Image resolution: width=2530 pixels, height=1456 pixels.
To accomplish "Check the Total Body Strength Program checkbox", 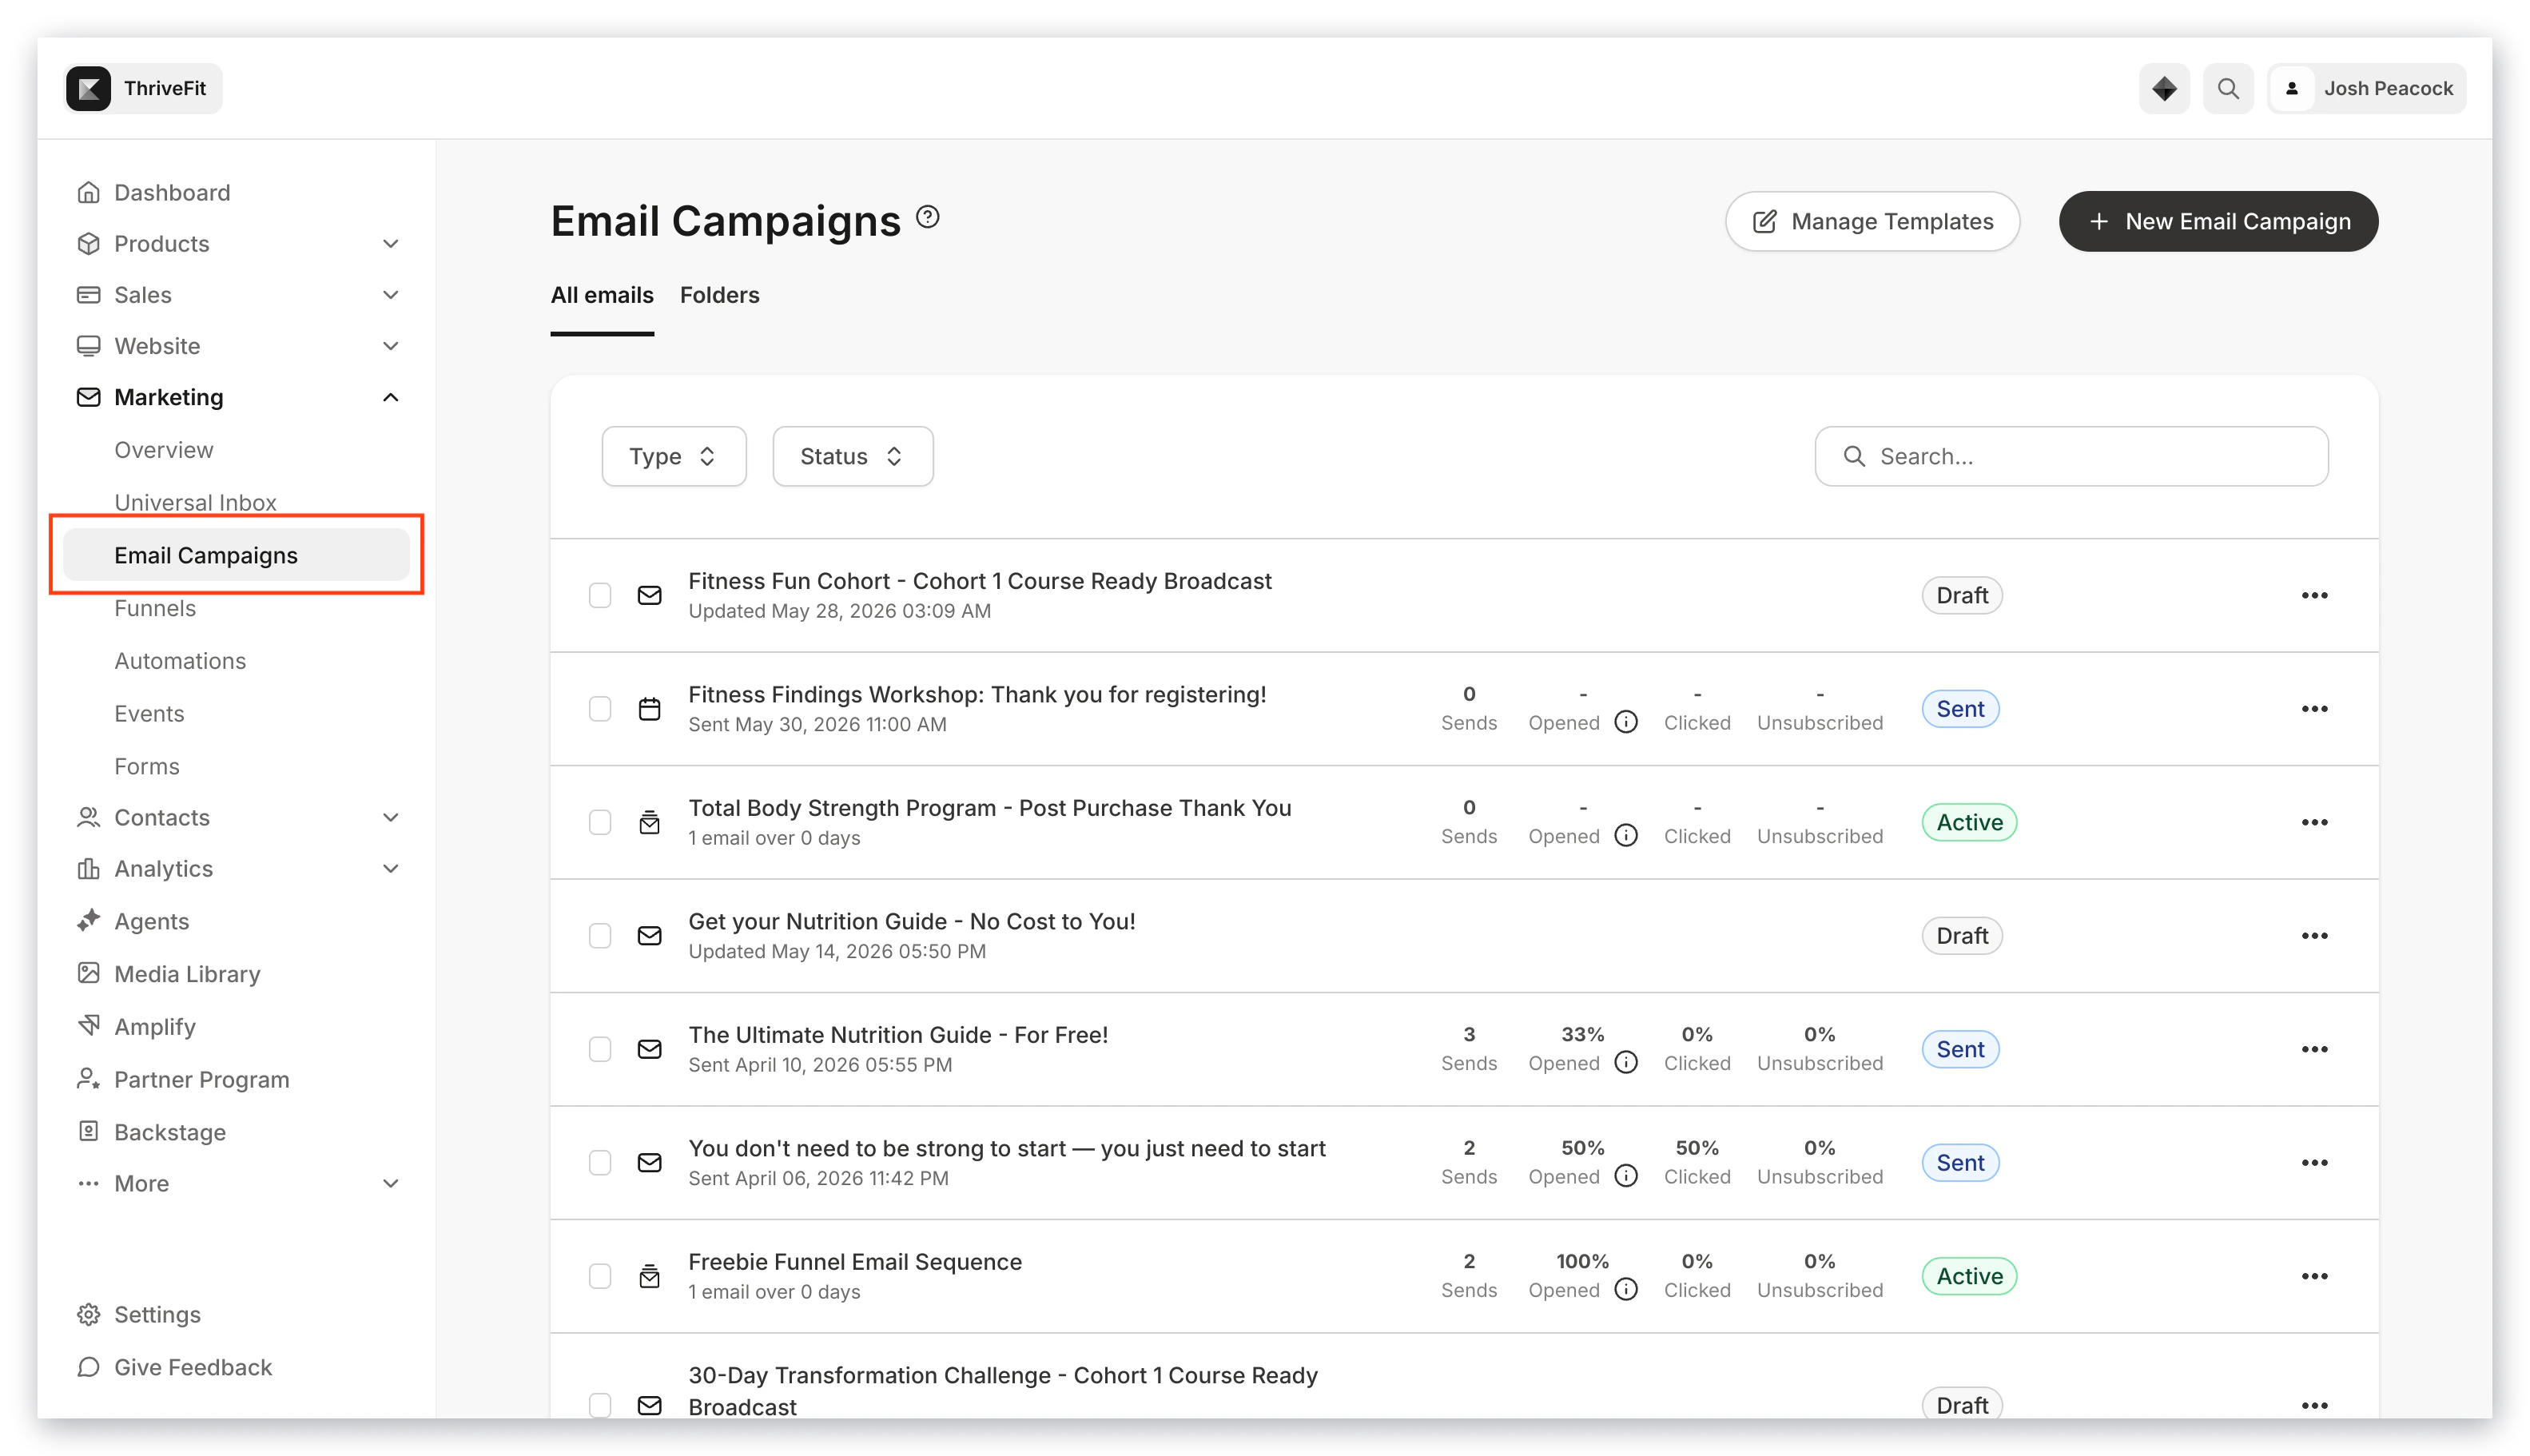I will point(600,822).
